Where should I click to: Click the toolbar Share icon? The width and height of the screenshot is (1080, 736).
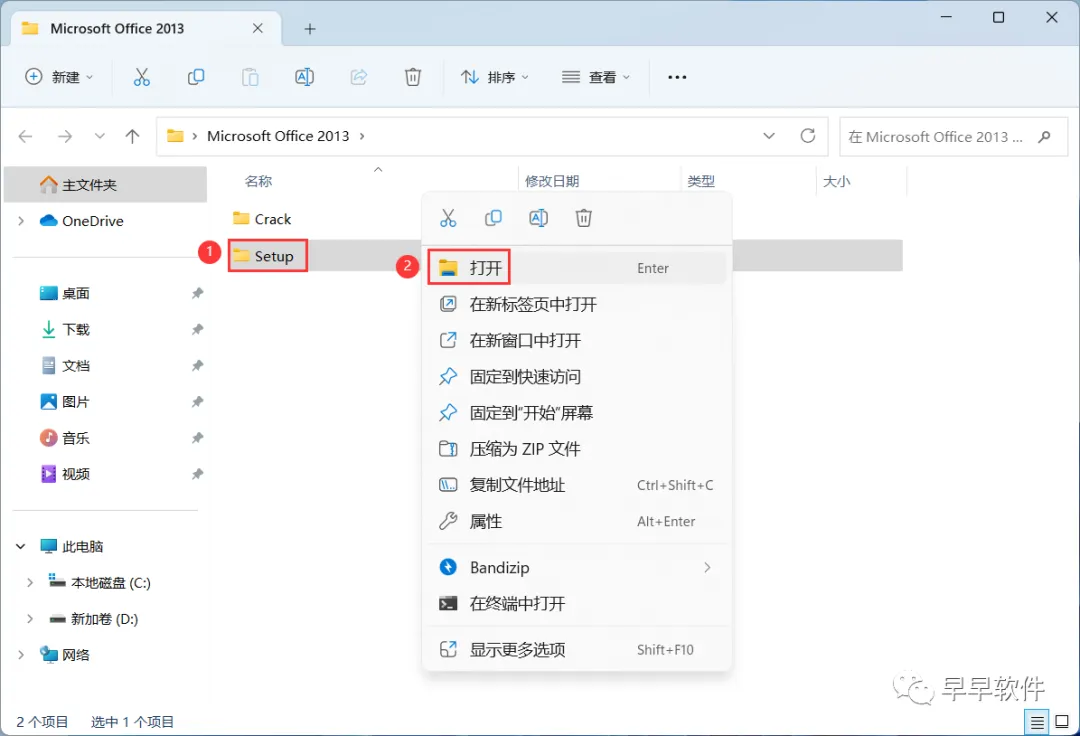pos(359,77)
